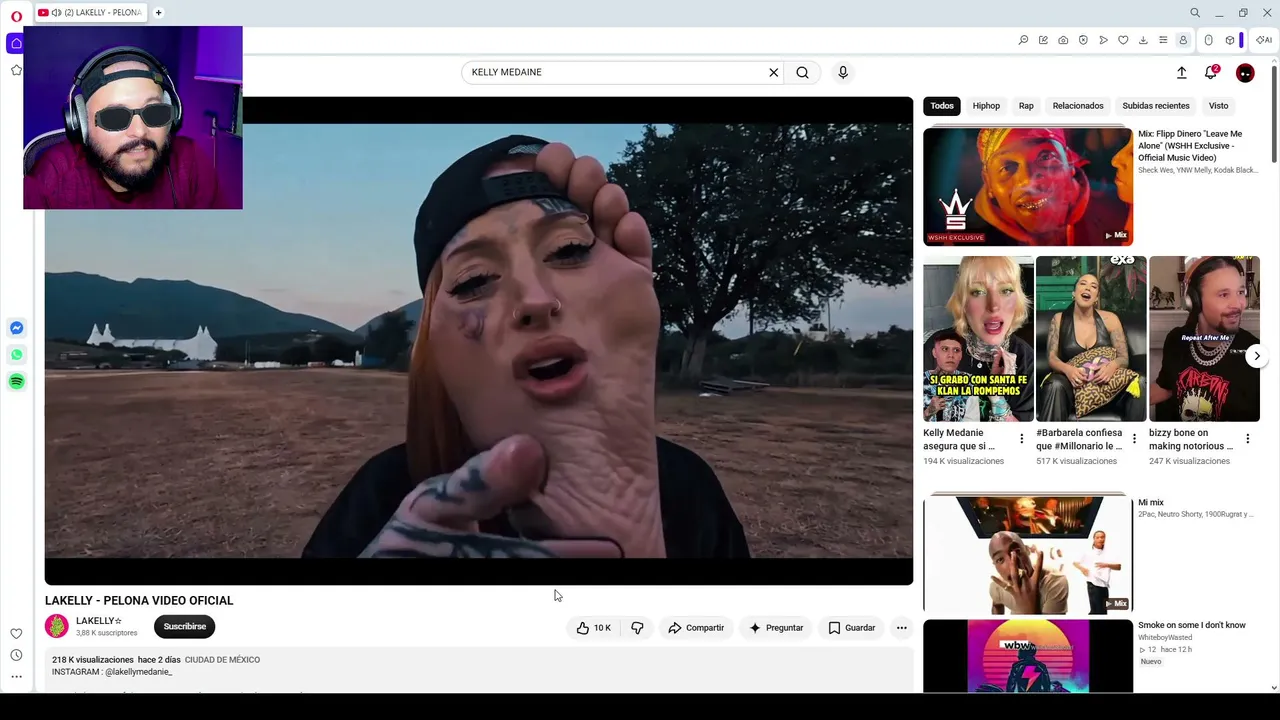Image resolution: width=1280 pixels, height=720 pixels.
Task: Subscribe to LAKELLY channel via Suscribirse
Action: (x=185, y=626)
